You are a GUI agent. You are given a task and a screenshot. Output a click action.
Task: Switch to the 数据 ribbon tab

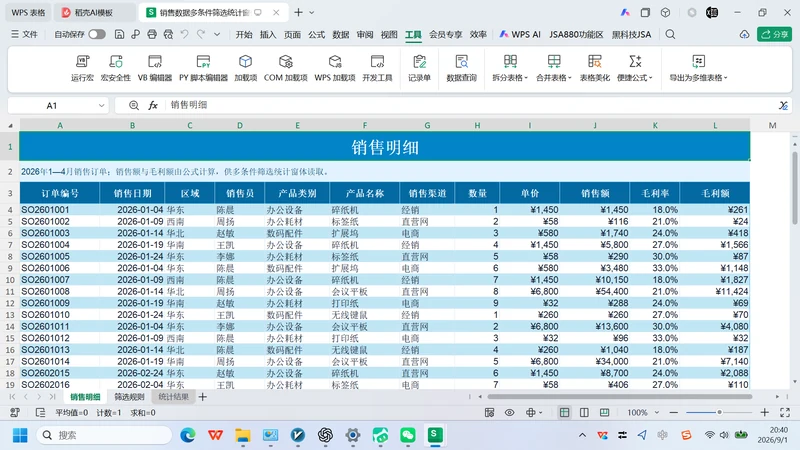pyautogui.click(x=340, y=34)
